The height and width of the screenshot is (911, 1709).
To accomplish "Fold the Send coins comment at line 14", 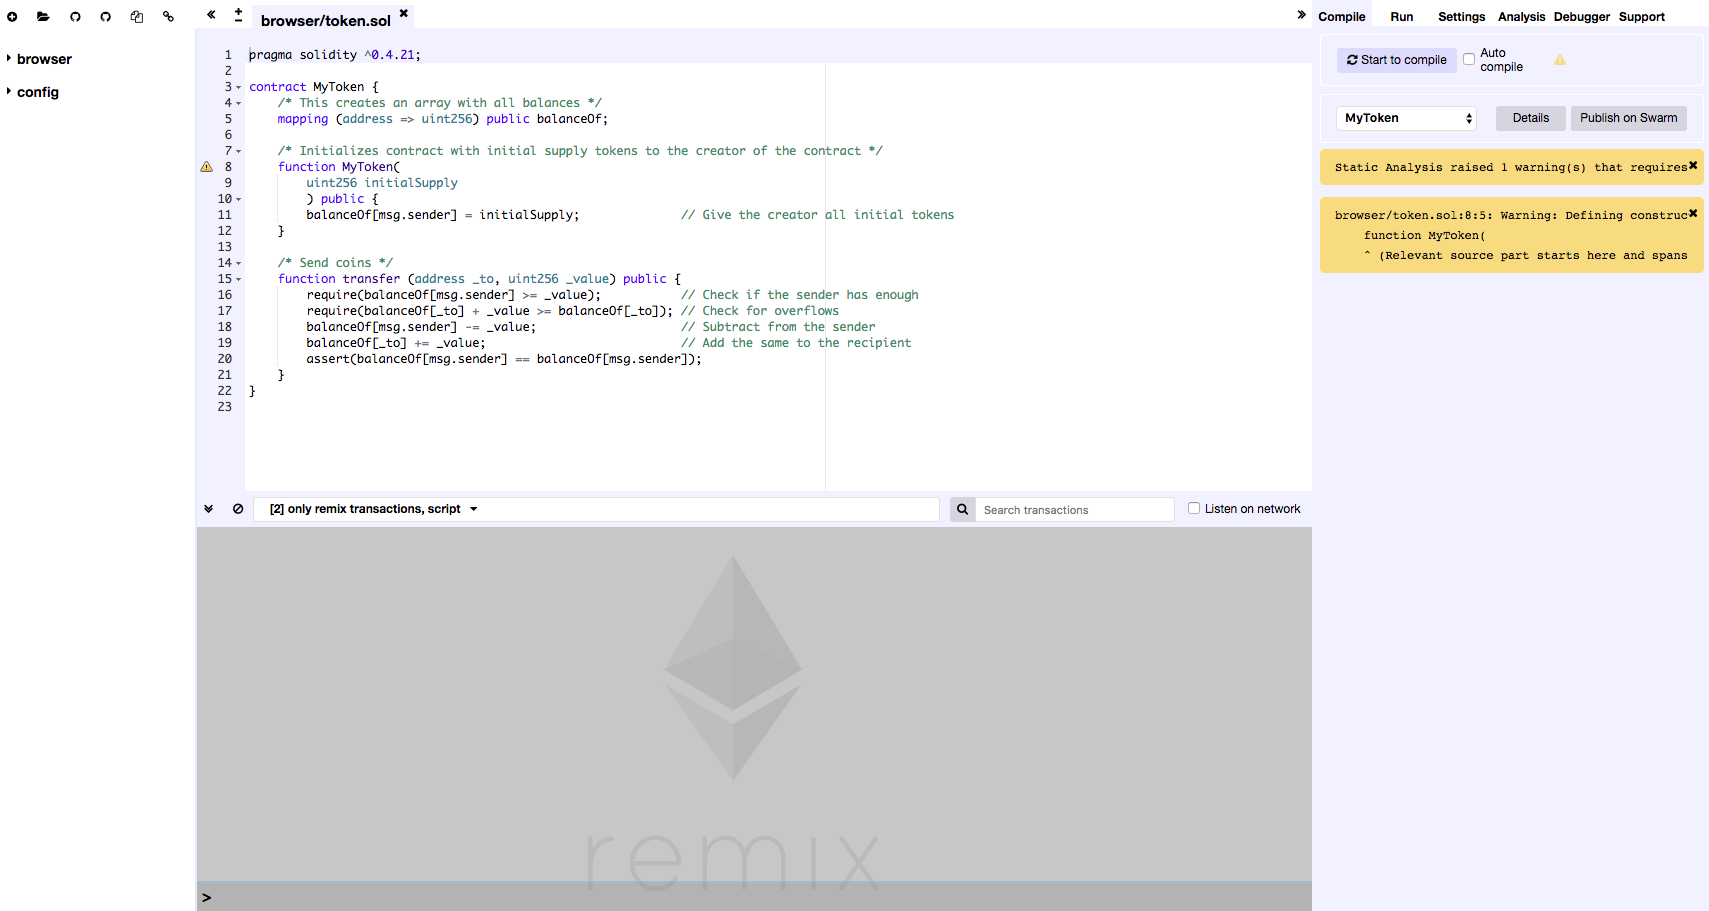I will click(x=238, y=263).
